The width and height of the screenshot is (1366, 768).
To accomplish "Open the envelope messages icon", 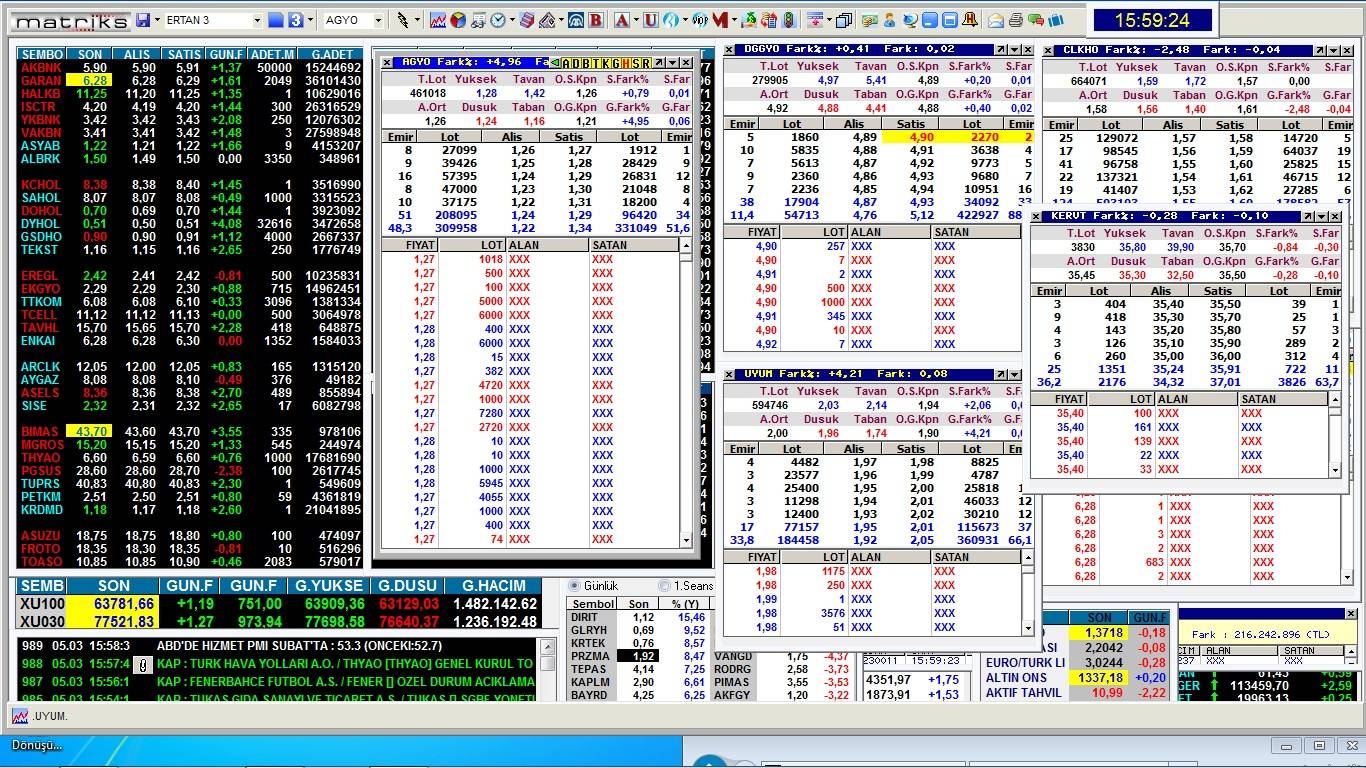I will [996, 20].
